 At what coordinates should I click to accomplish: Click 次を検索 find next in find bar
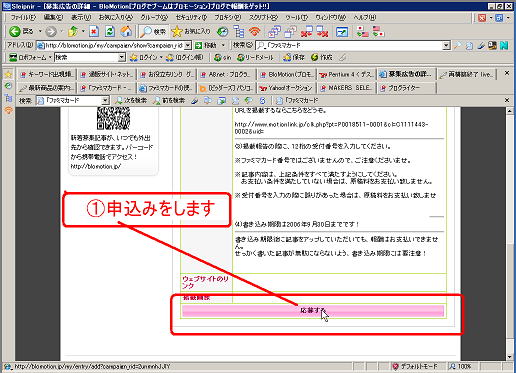131,100
